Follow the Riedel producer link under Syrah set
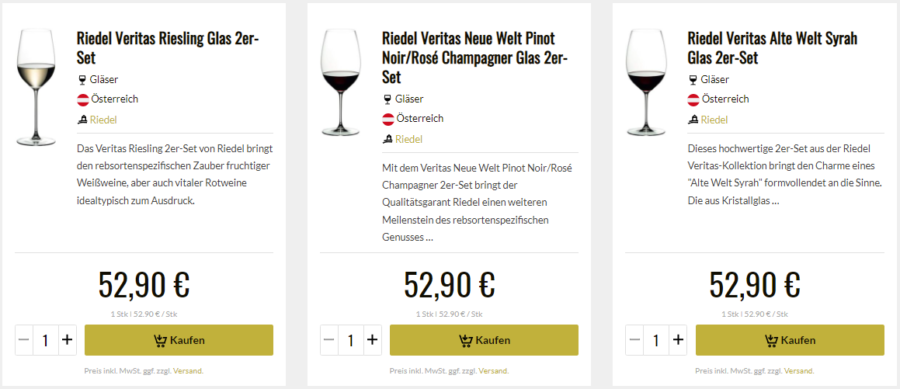The width and height of the screenshot is (900, 389). (x=714, y=120)
